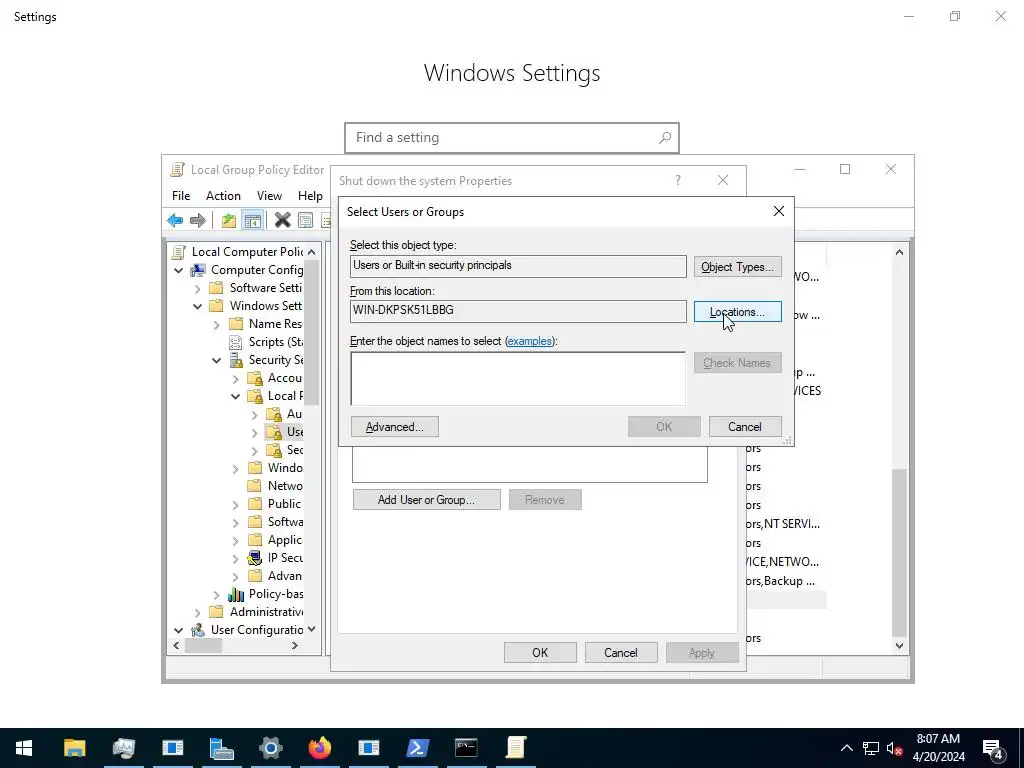Show hidden tray icons chevron
Viewport: 1024px width, 768px height.
(x=846, y=748)
